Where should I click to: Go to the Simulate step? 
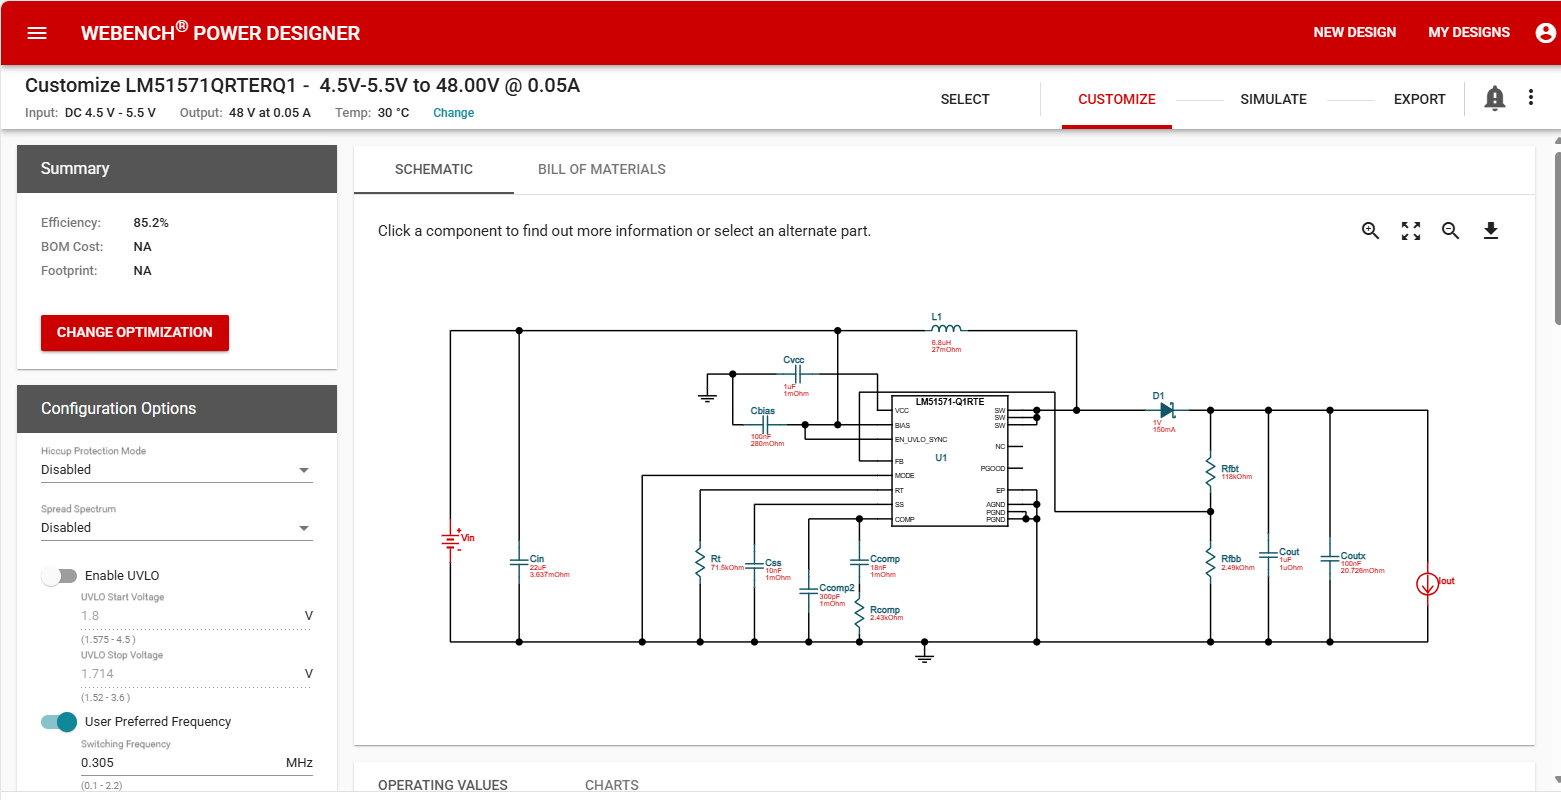(1274, 99)
